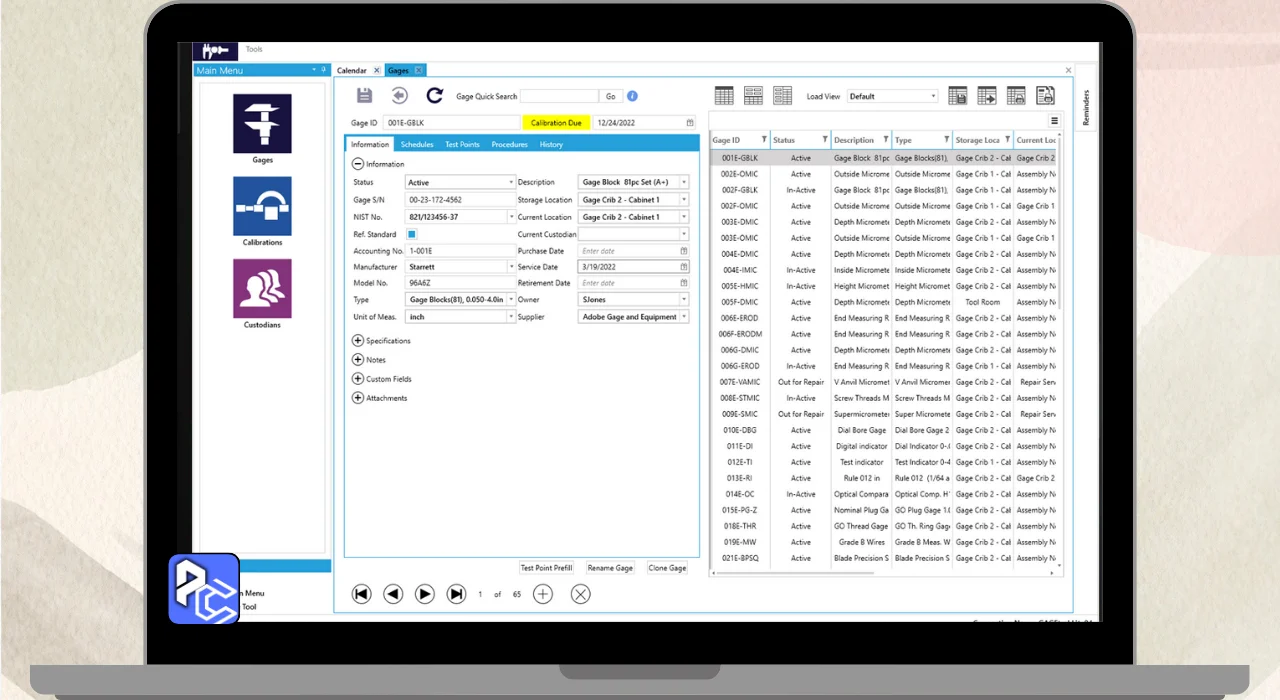Select the first grid view layout icon
The width and height of the screenshot is (1280, 700).
(724, 96)
